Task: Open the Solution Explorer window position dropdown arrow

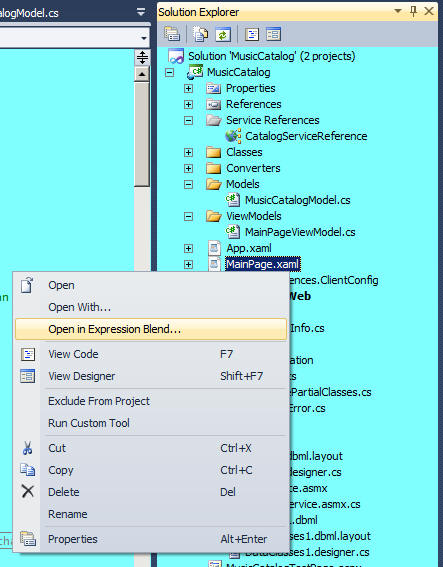Action: (398, 11)
